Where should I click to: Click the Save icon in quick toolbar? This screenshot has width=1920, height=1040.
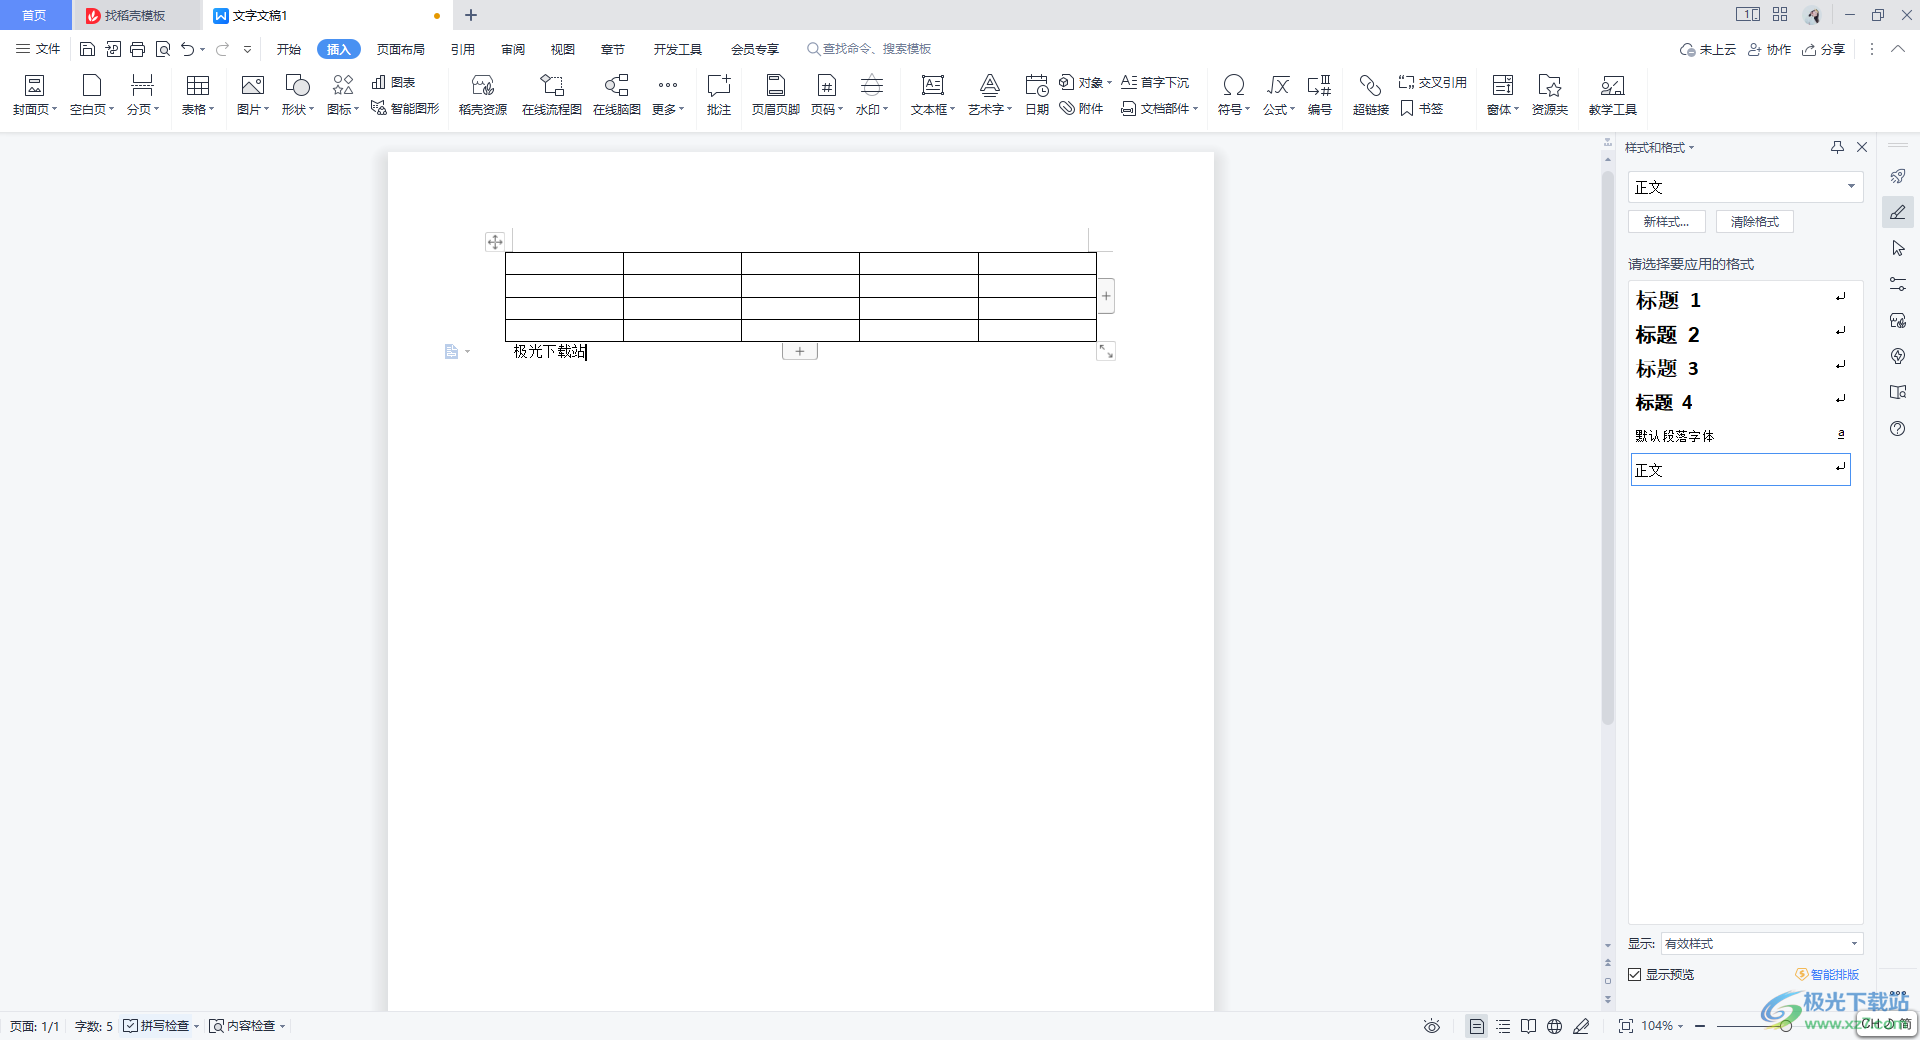click(87, 49)
